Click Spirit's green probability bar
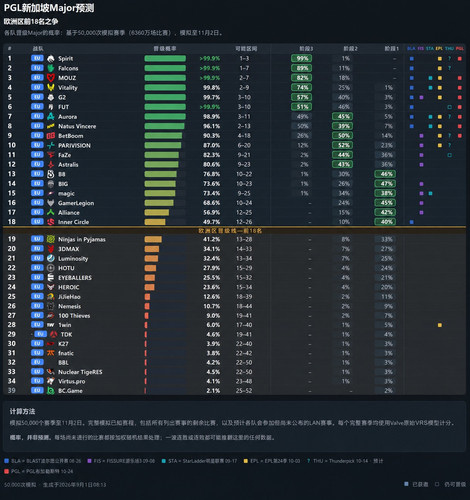This screenshot has width=470, height=500. 165,59
